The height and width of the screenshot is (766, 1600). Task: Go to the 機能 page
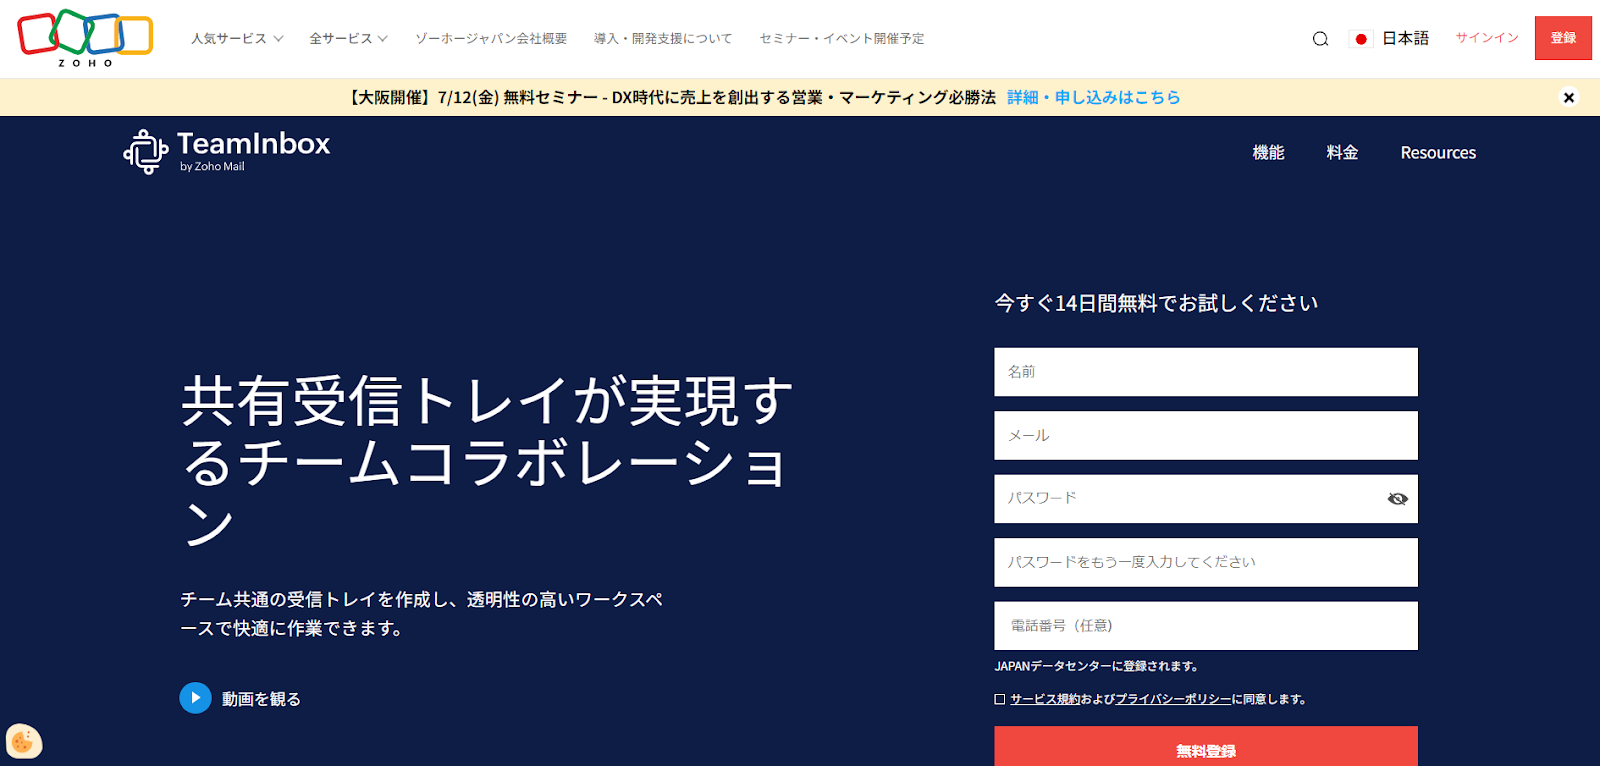click(x=1268, y=152)
